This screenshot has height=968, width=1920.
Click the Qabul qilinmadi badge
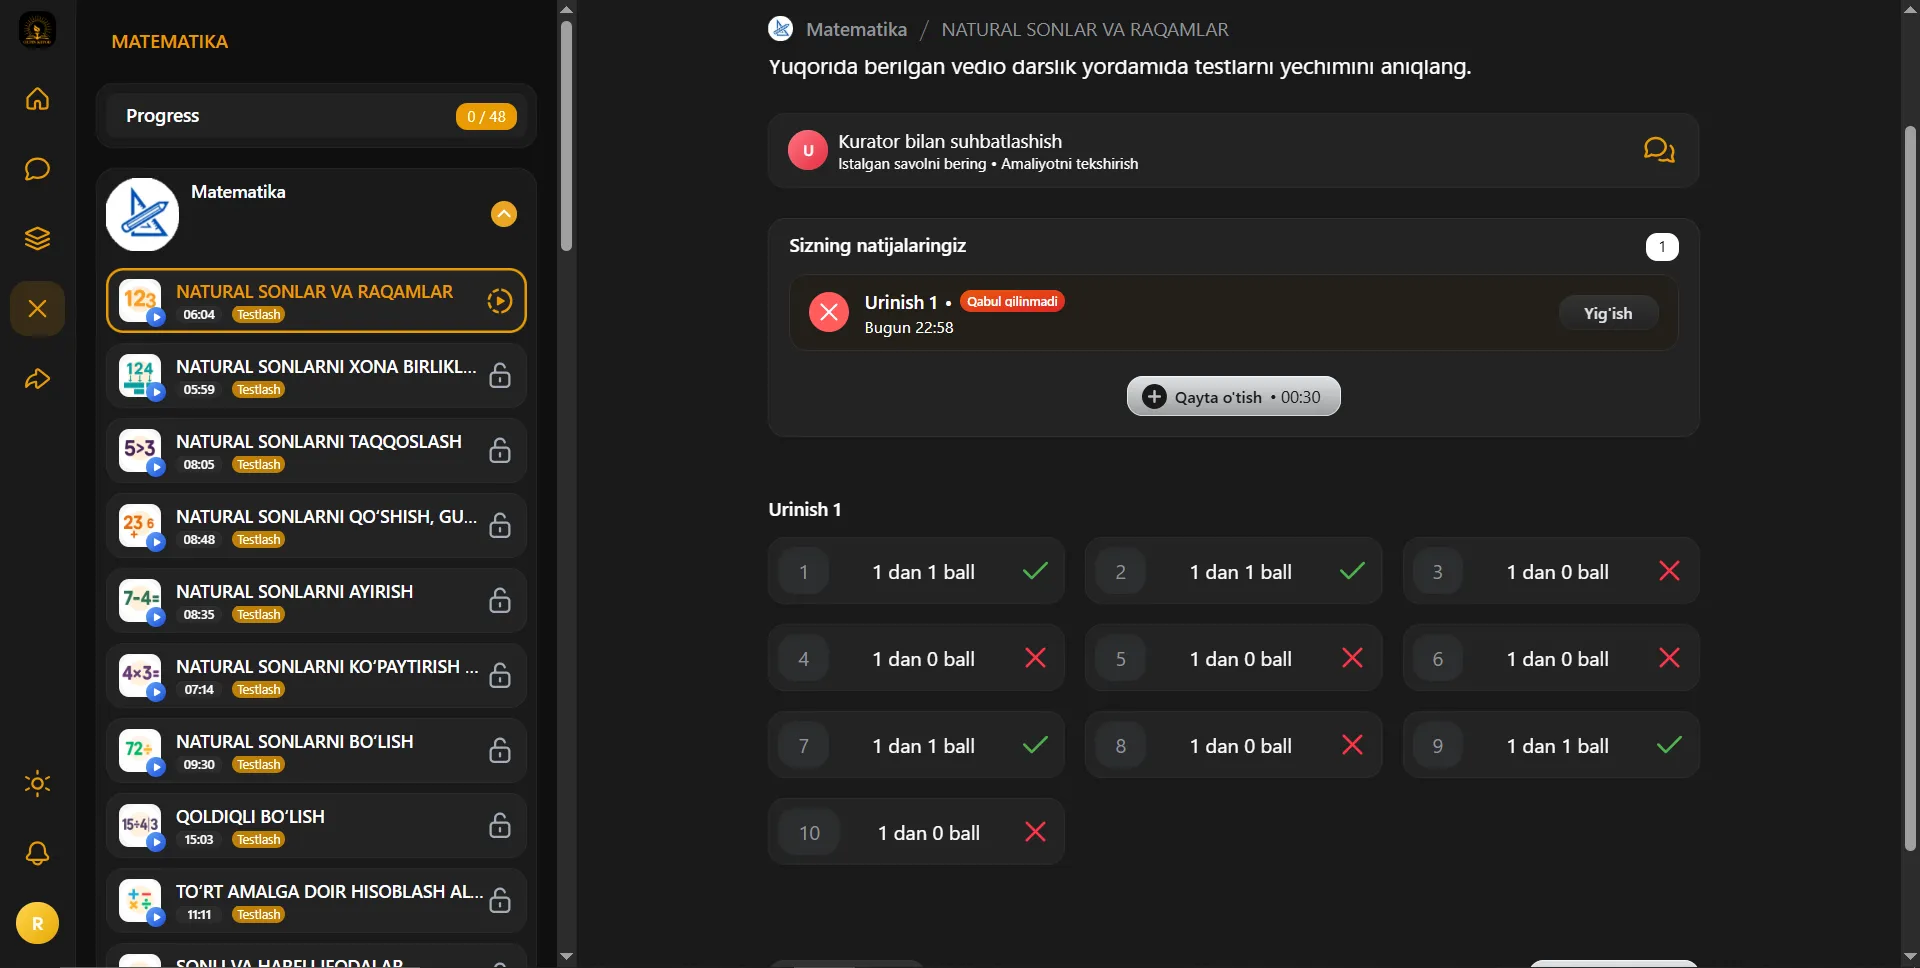(1012, 301)
